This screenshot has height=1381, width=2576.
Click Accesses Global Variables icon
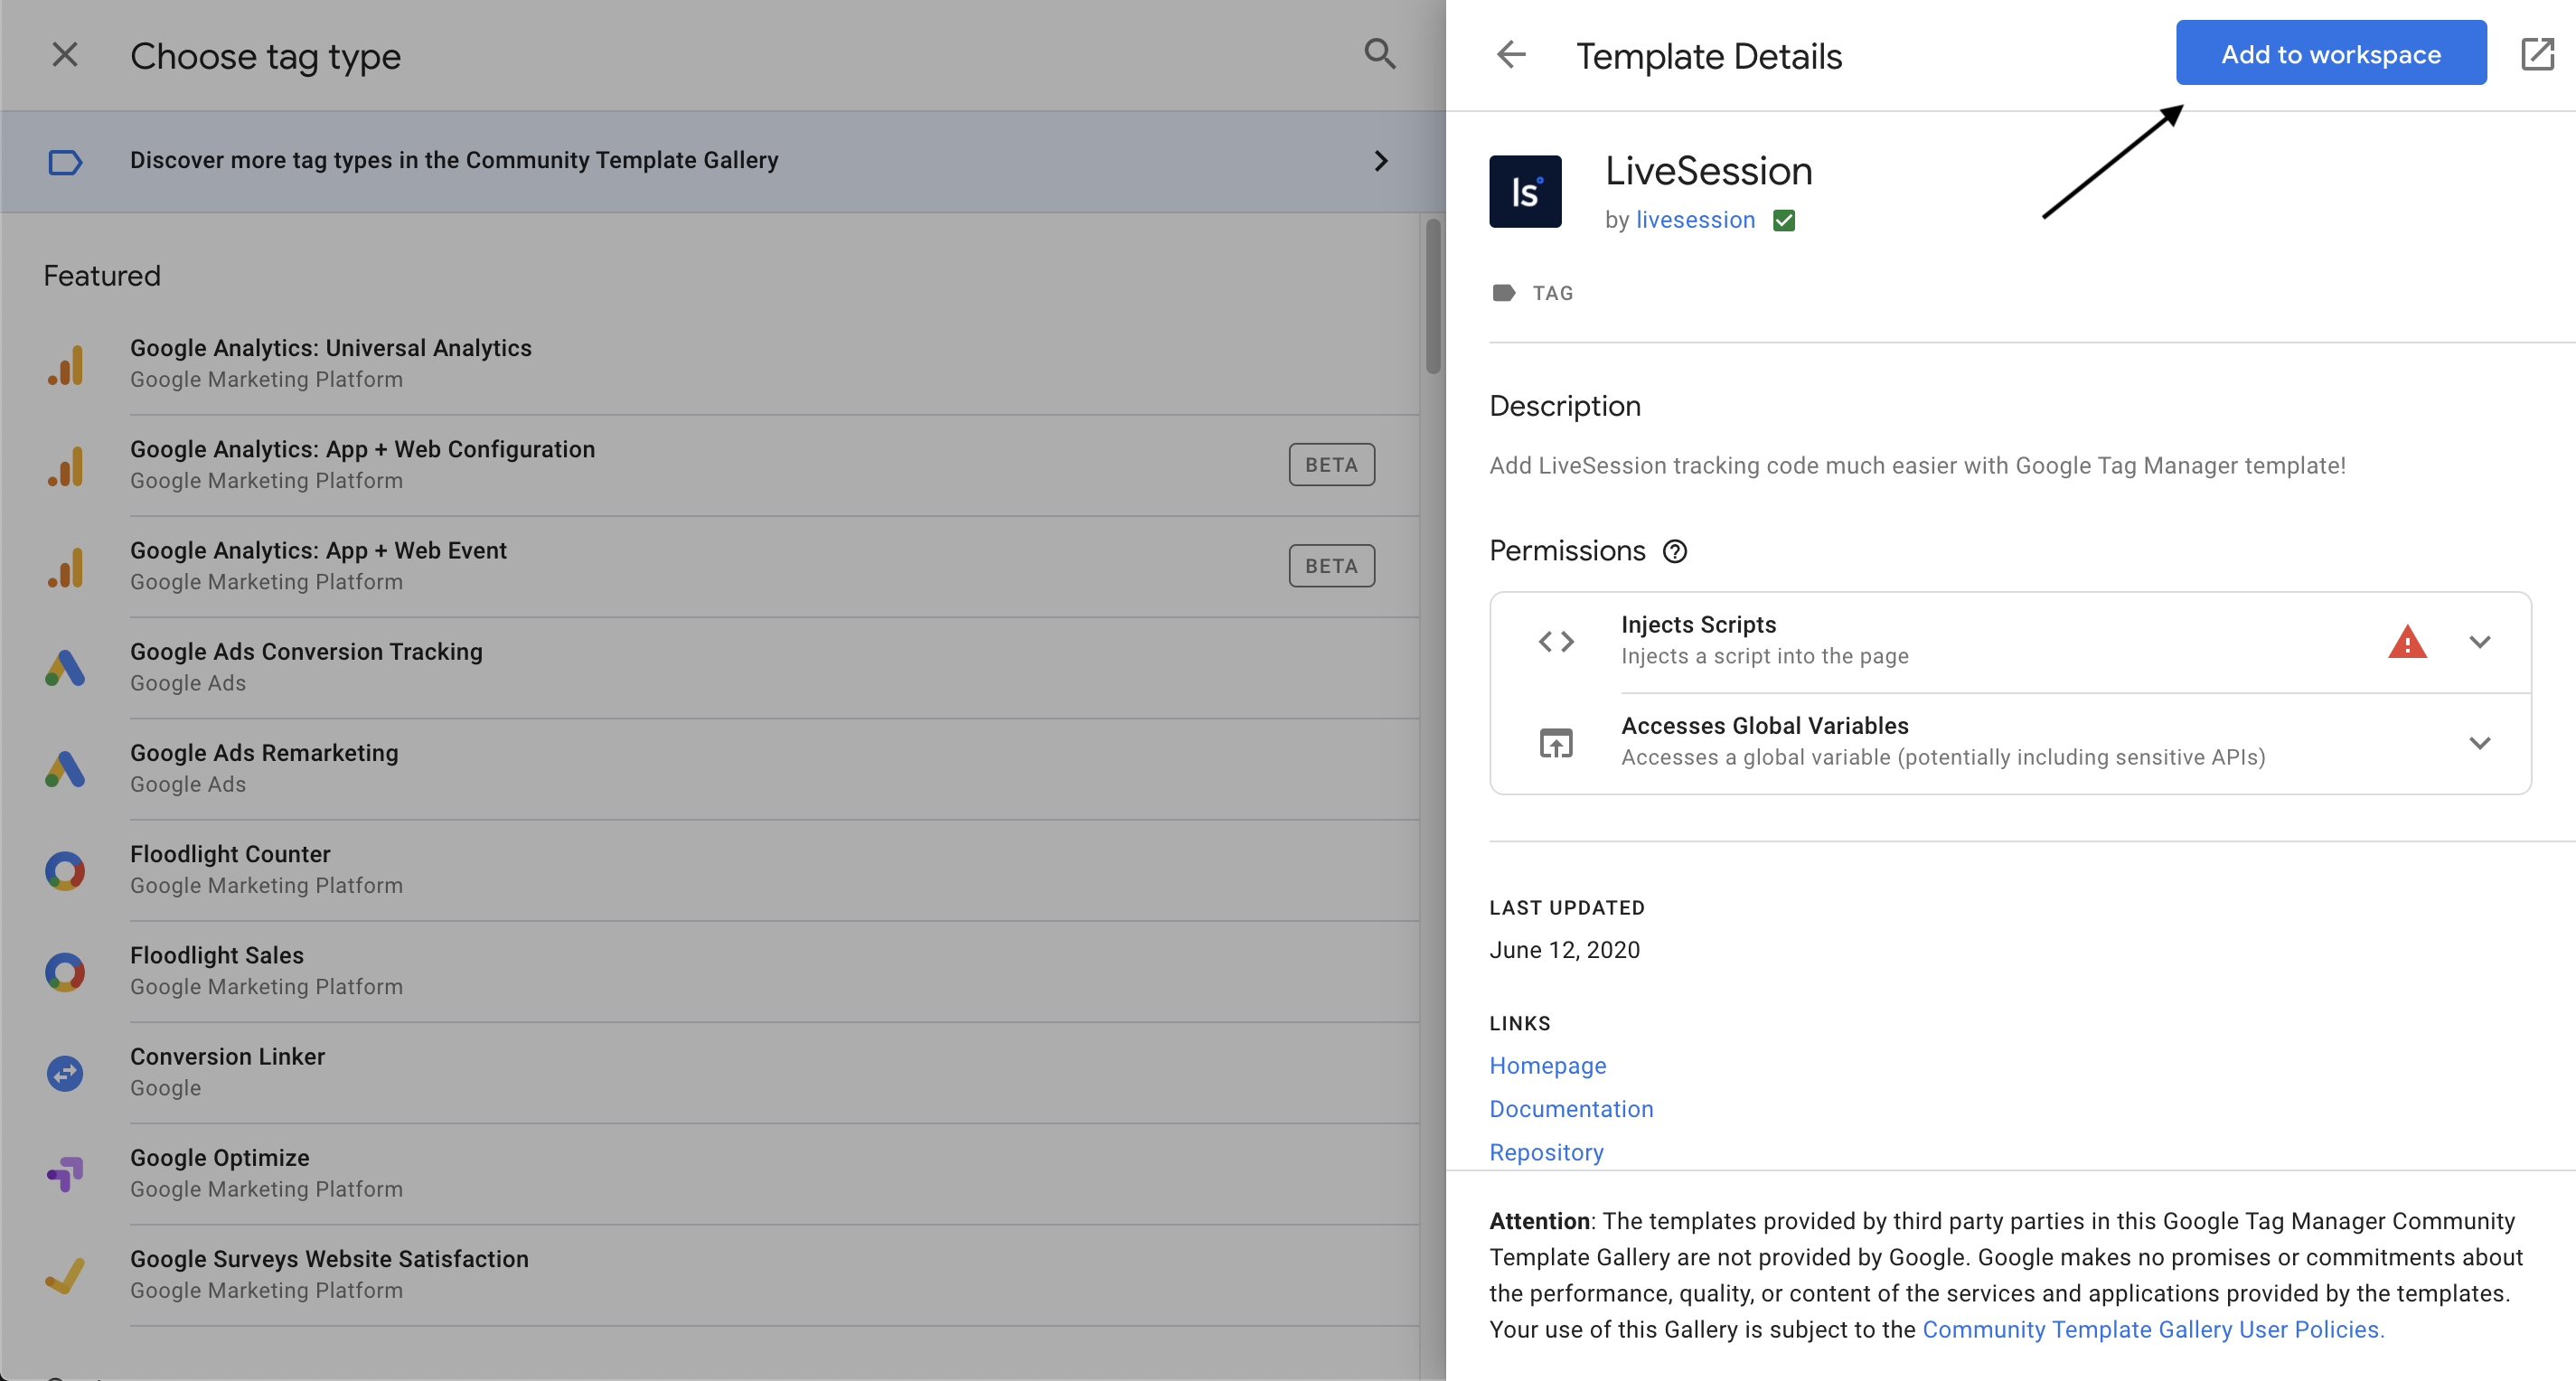1556,743
